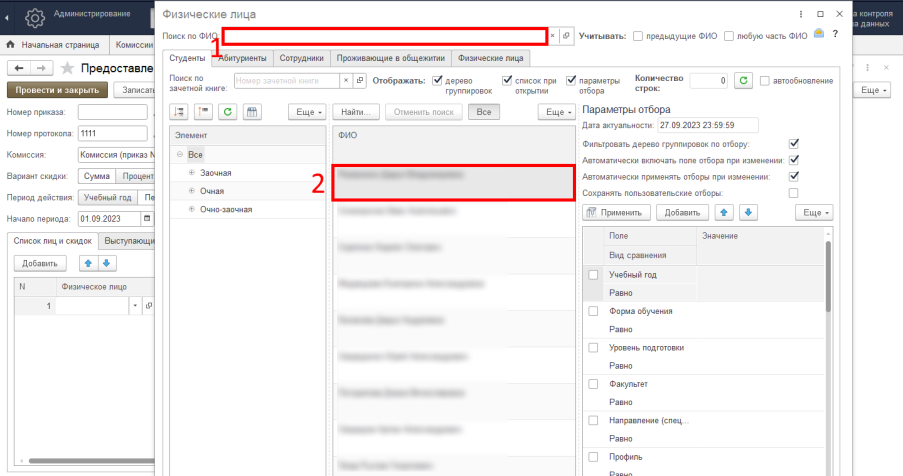Click the Дата актуальности field

coord(708,125)
